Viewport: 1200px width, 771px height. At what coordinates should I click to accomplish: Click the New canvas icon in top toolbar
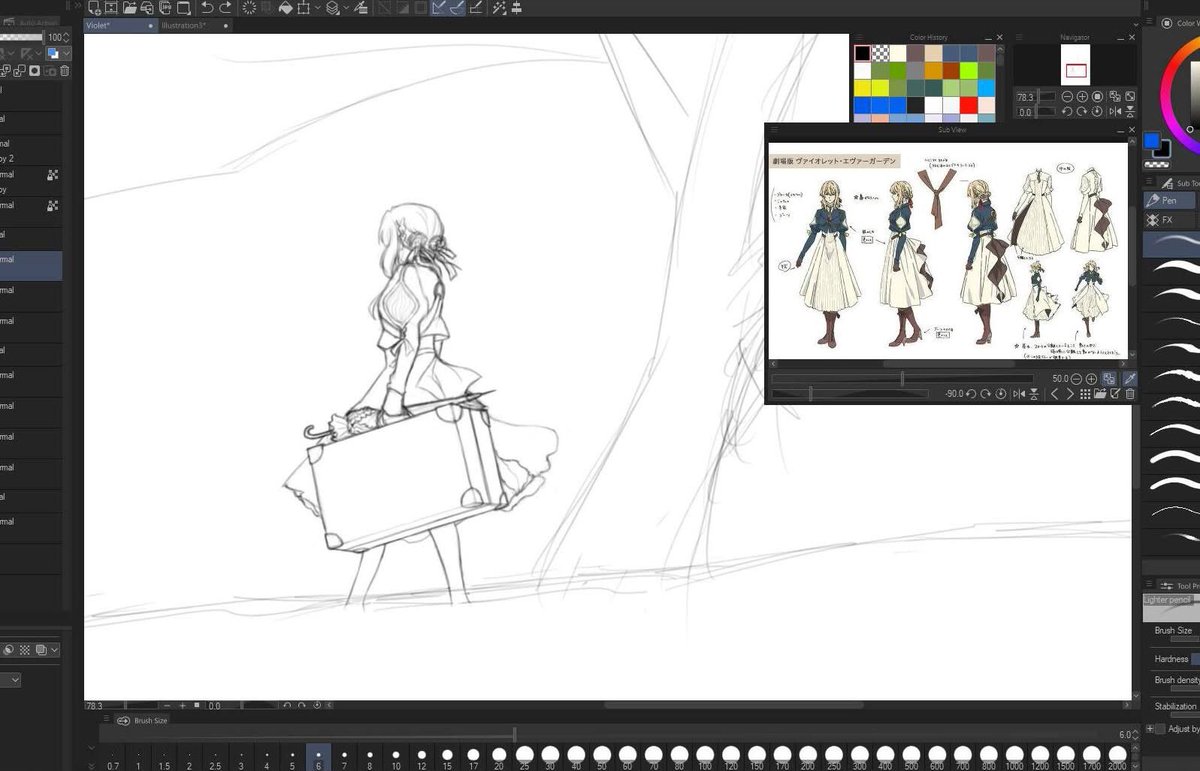pyautogui.click(x=95, y=8)
